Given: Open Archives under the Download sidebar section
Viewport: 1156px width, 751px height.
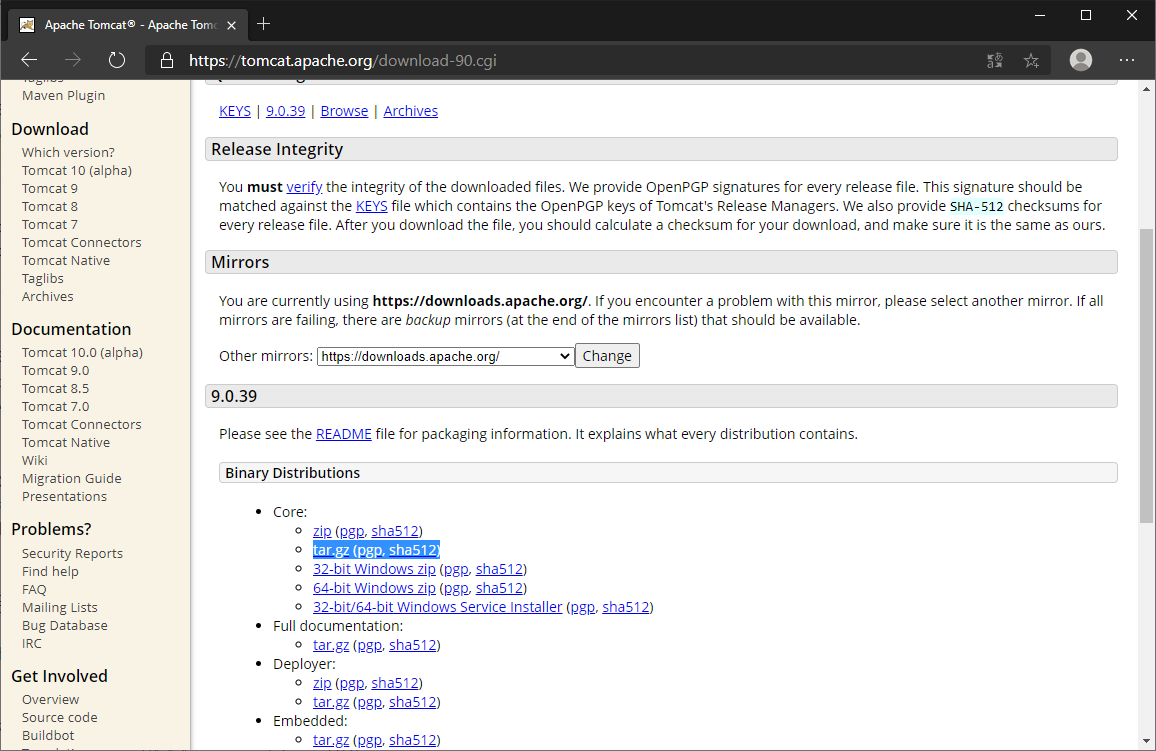Looking at the screenshot, I should (x=47, y=296).
